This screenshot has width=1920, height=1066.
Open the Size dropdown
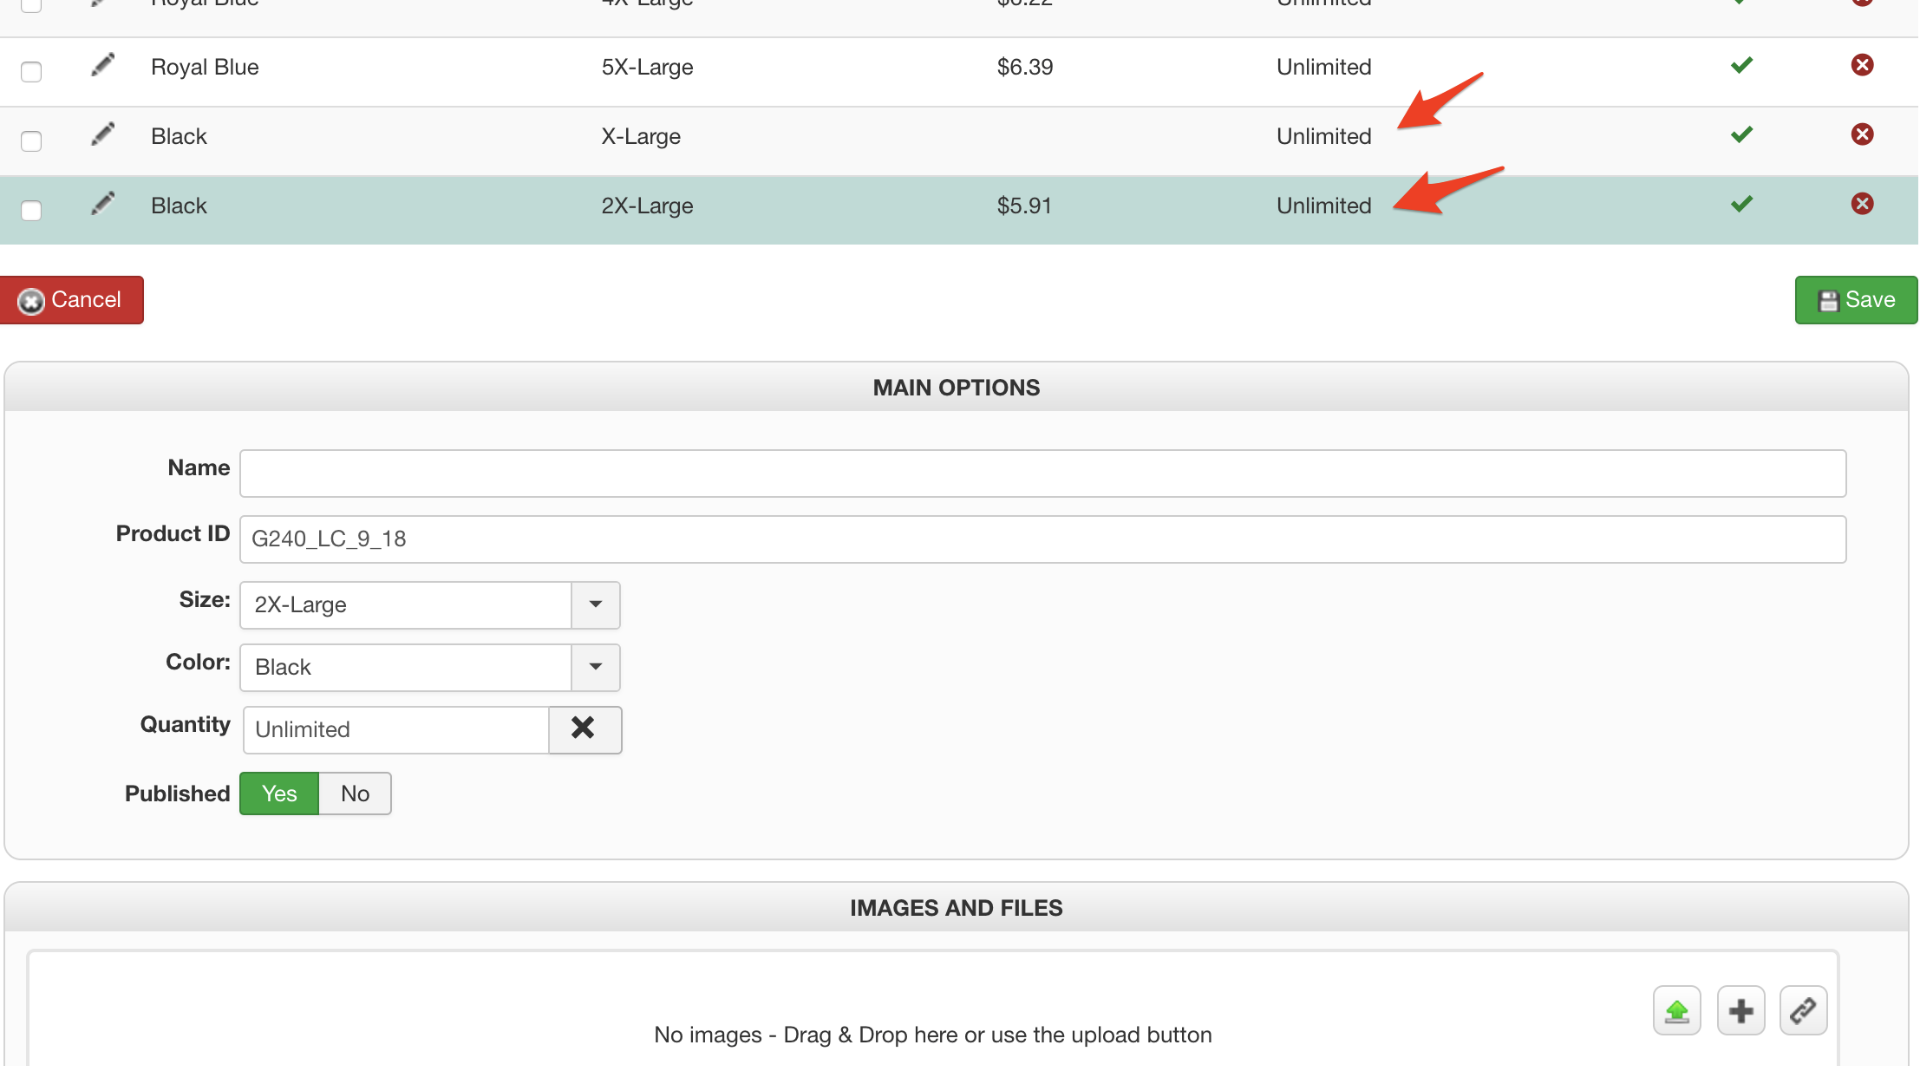tap(595, 605)
